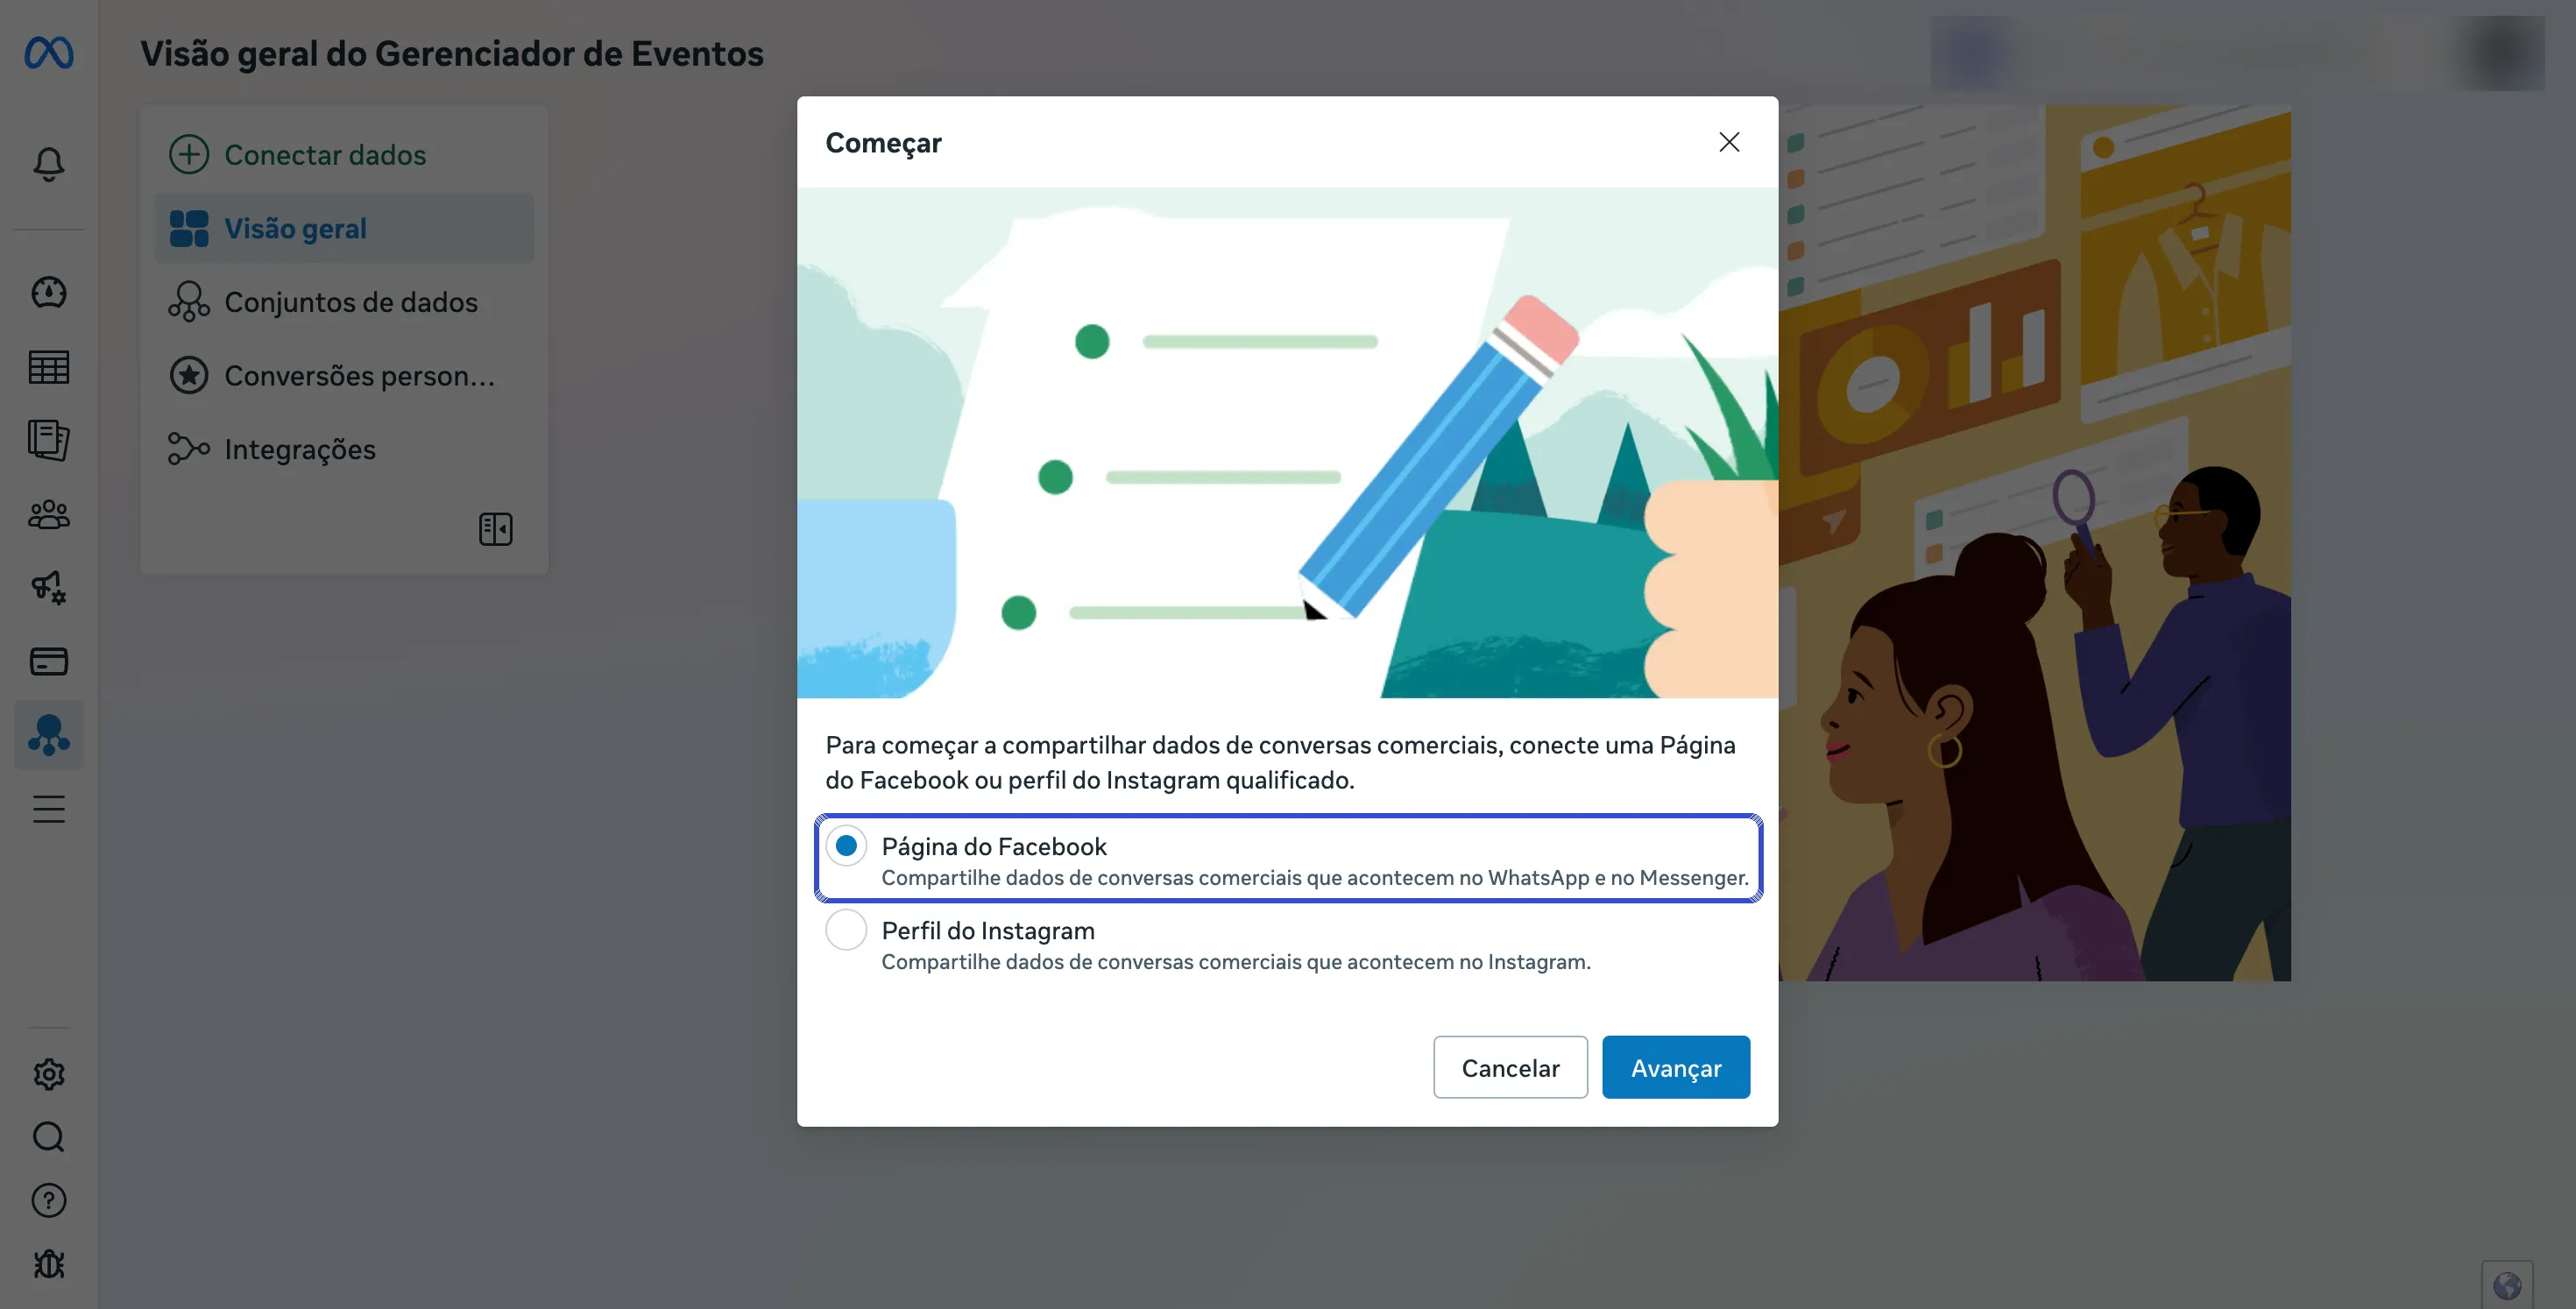Open the billing documents icon

49,440
